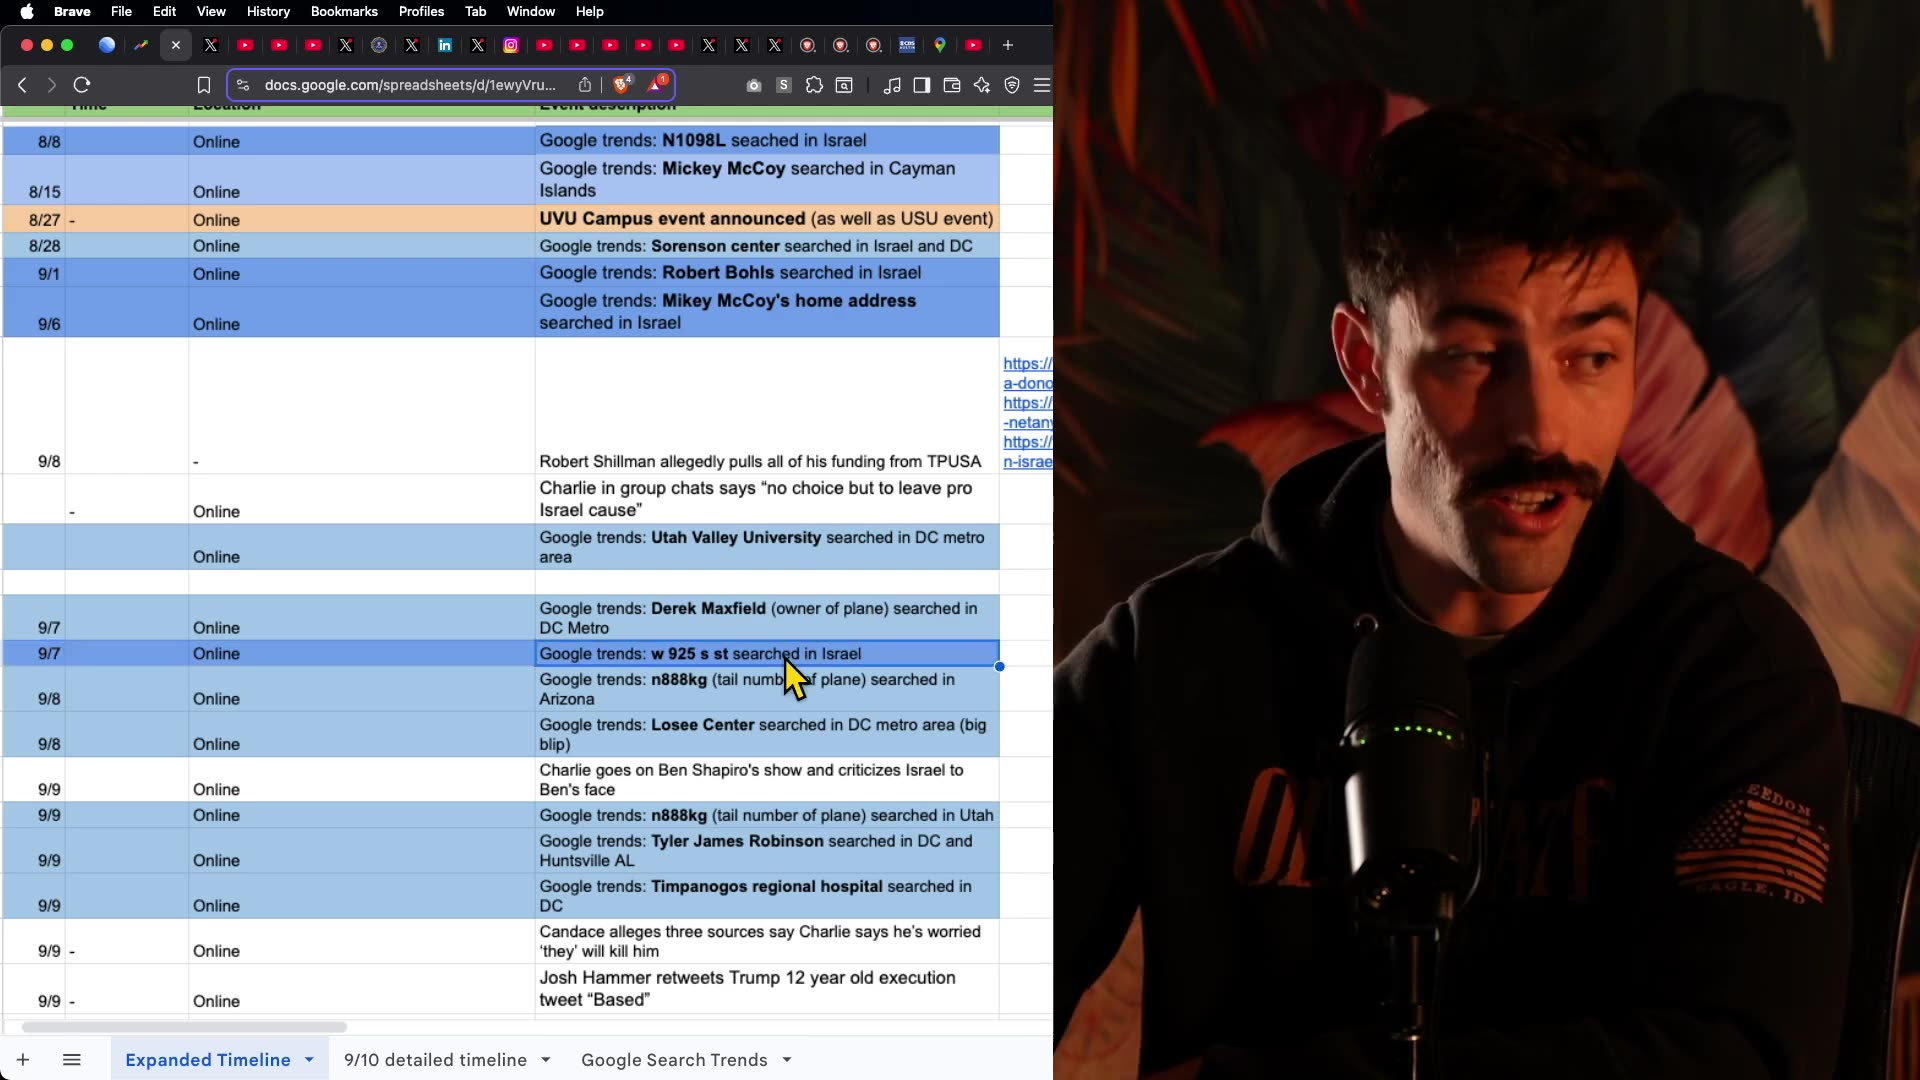Open the 9/10 detailed timeline tab dropdown arrow

[x=546, y=1060]
